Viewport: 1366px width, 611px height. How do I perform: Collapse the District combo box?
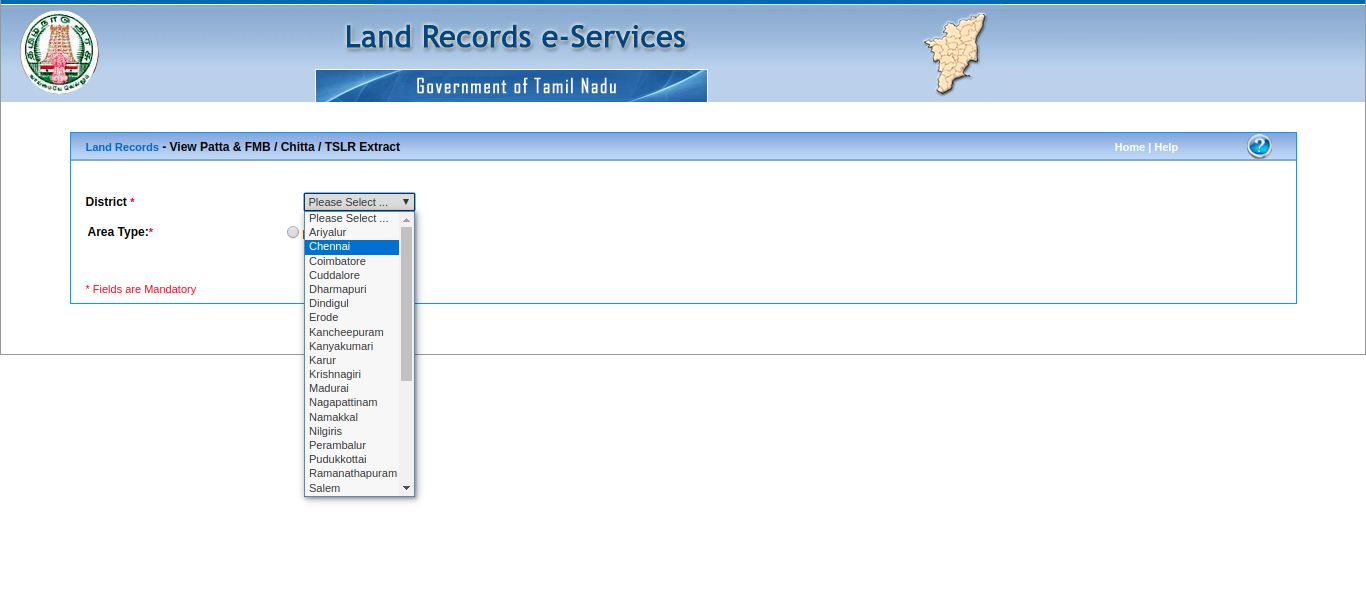click(x=359, y=202)
